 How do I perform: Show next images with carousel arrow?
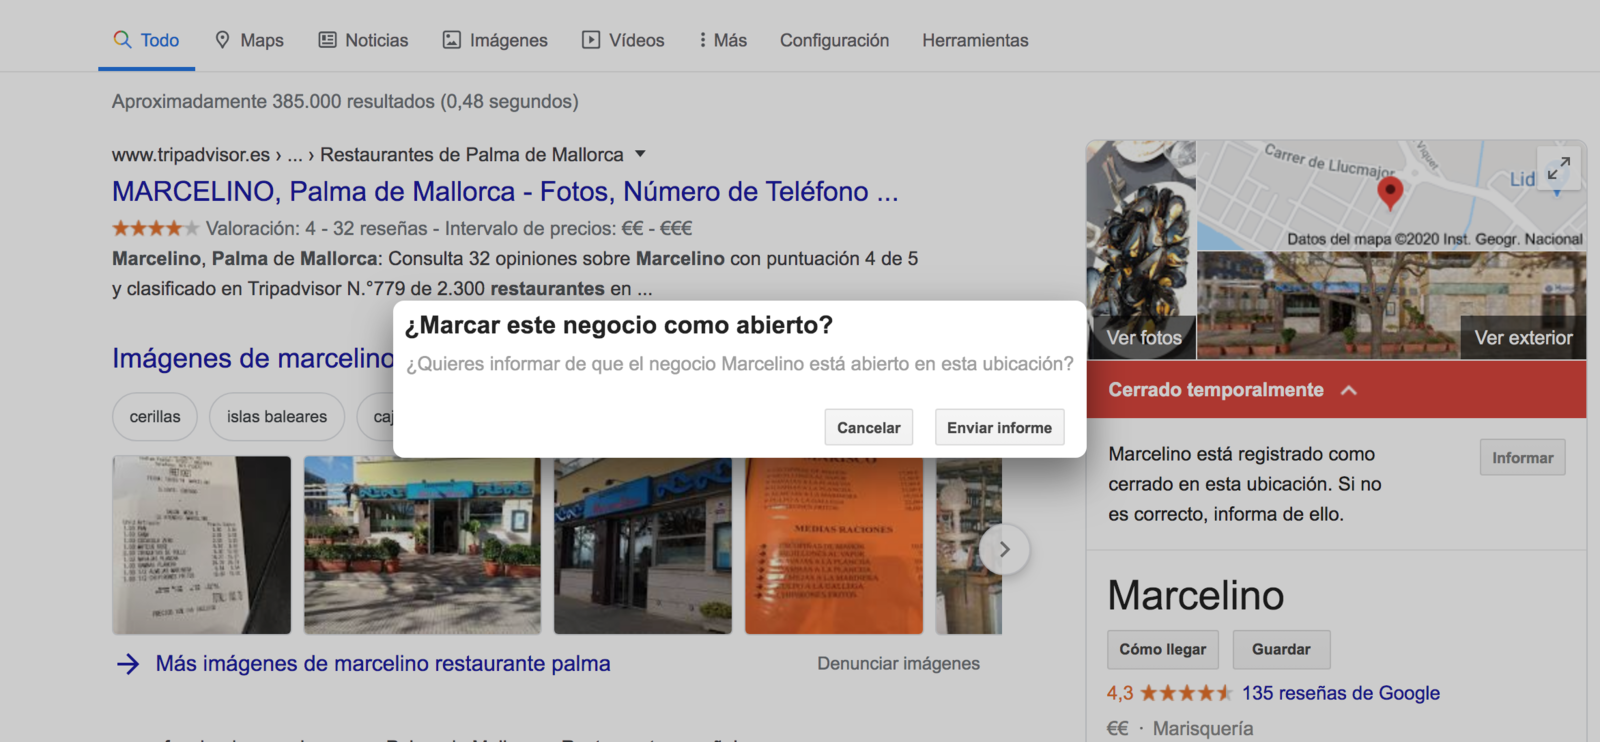tap(1004, 549)
